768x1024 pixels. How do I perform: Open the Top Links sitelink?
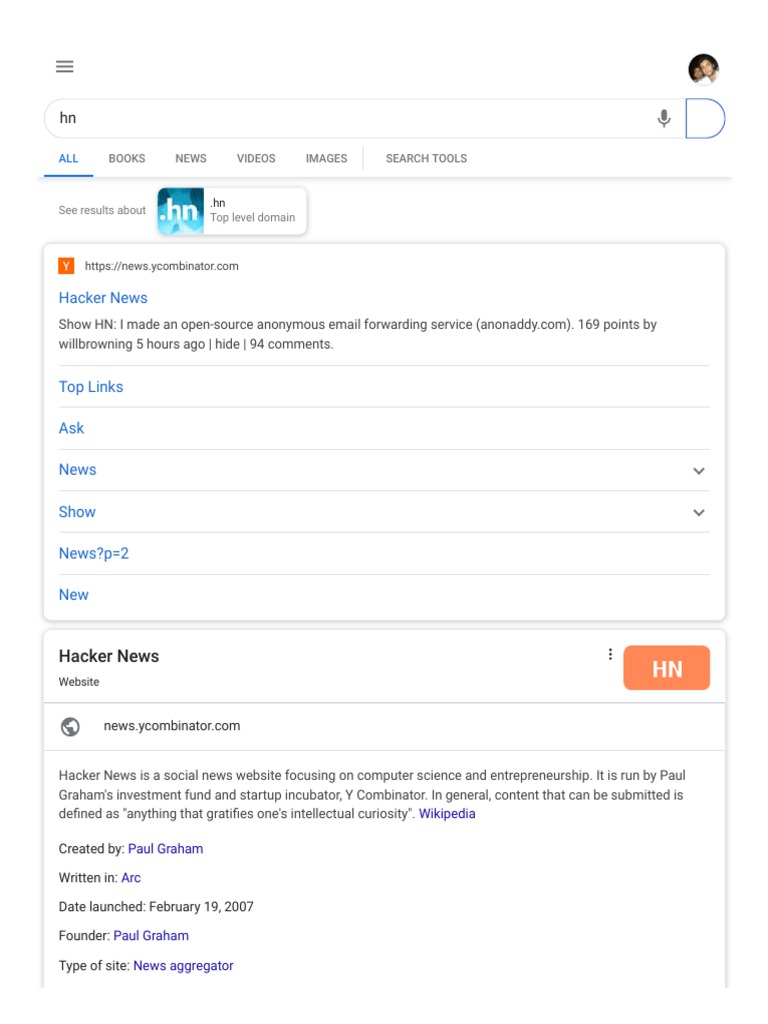91,387
